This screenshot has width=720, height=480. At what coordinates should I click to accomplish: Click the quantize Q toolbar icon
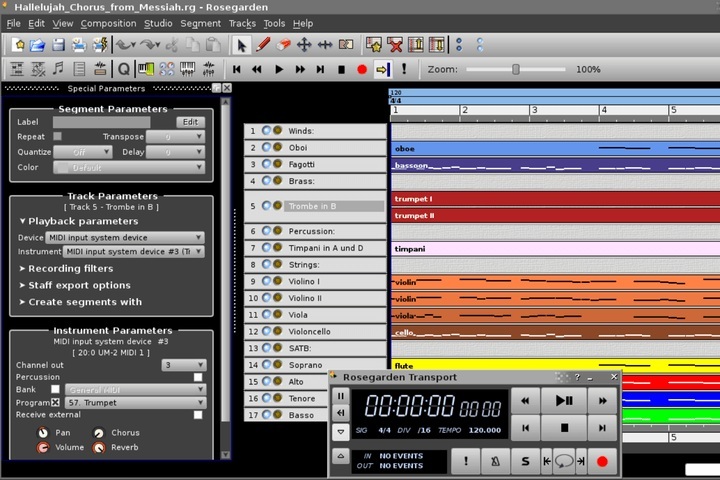tap(124, 69)
